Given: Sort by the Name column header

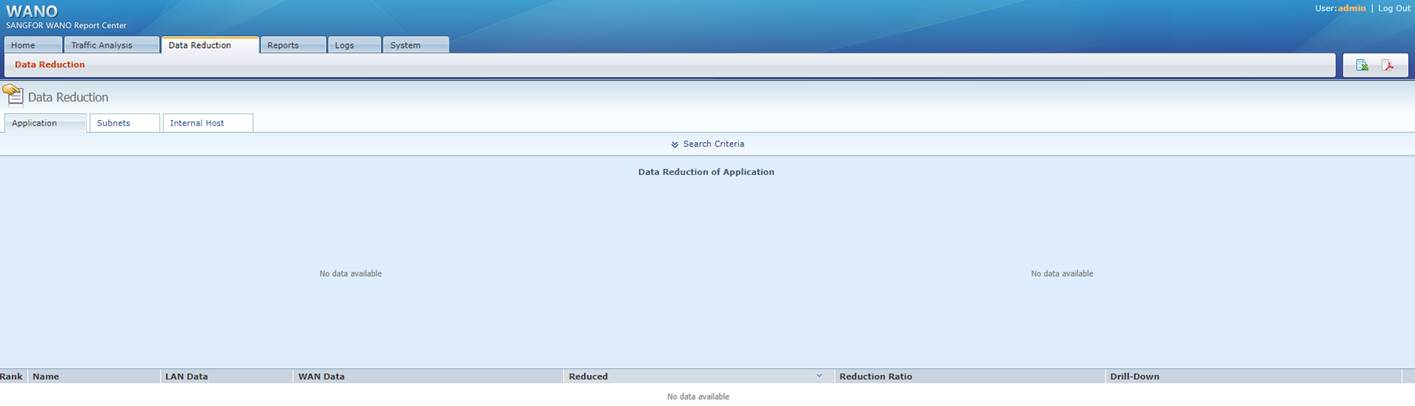Looking at the screenshot, I should click(x=94, y=376).
